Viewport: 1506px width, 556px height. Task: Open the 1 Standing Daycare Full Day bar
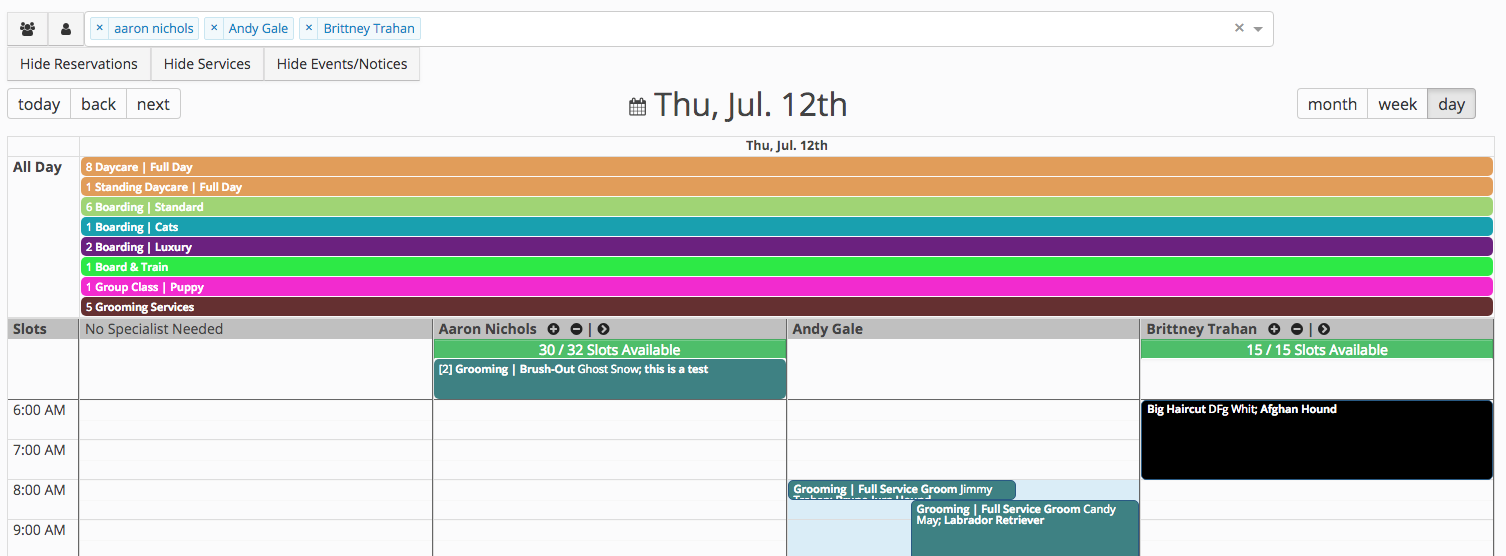click(x=786, y=187)
